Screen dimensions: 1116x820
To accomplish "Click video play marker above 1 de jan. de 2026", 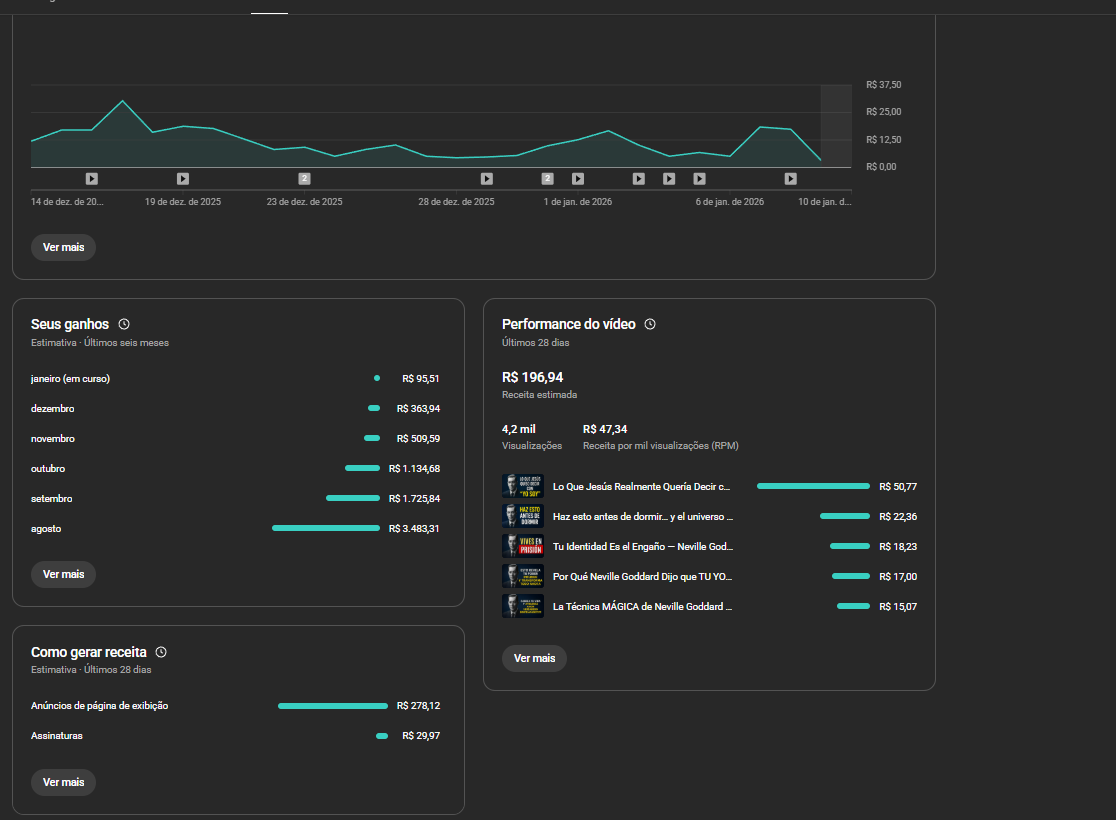I will tap(578, 179).
